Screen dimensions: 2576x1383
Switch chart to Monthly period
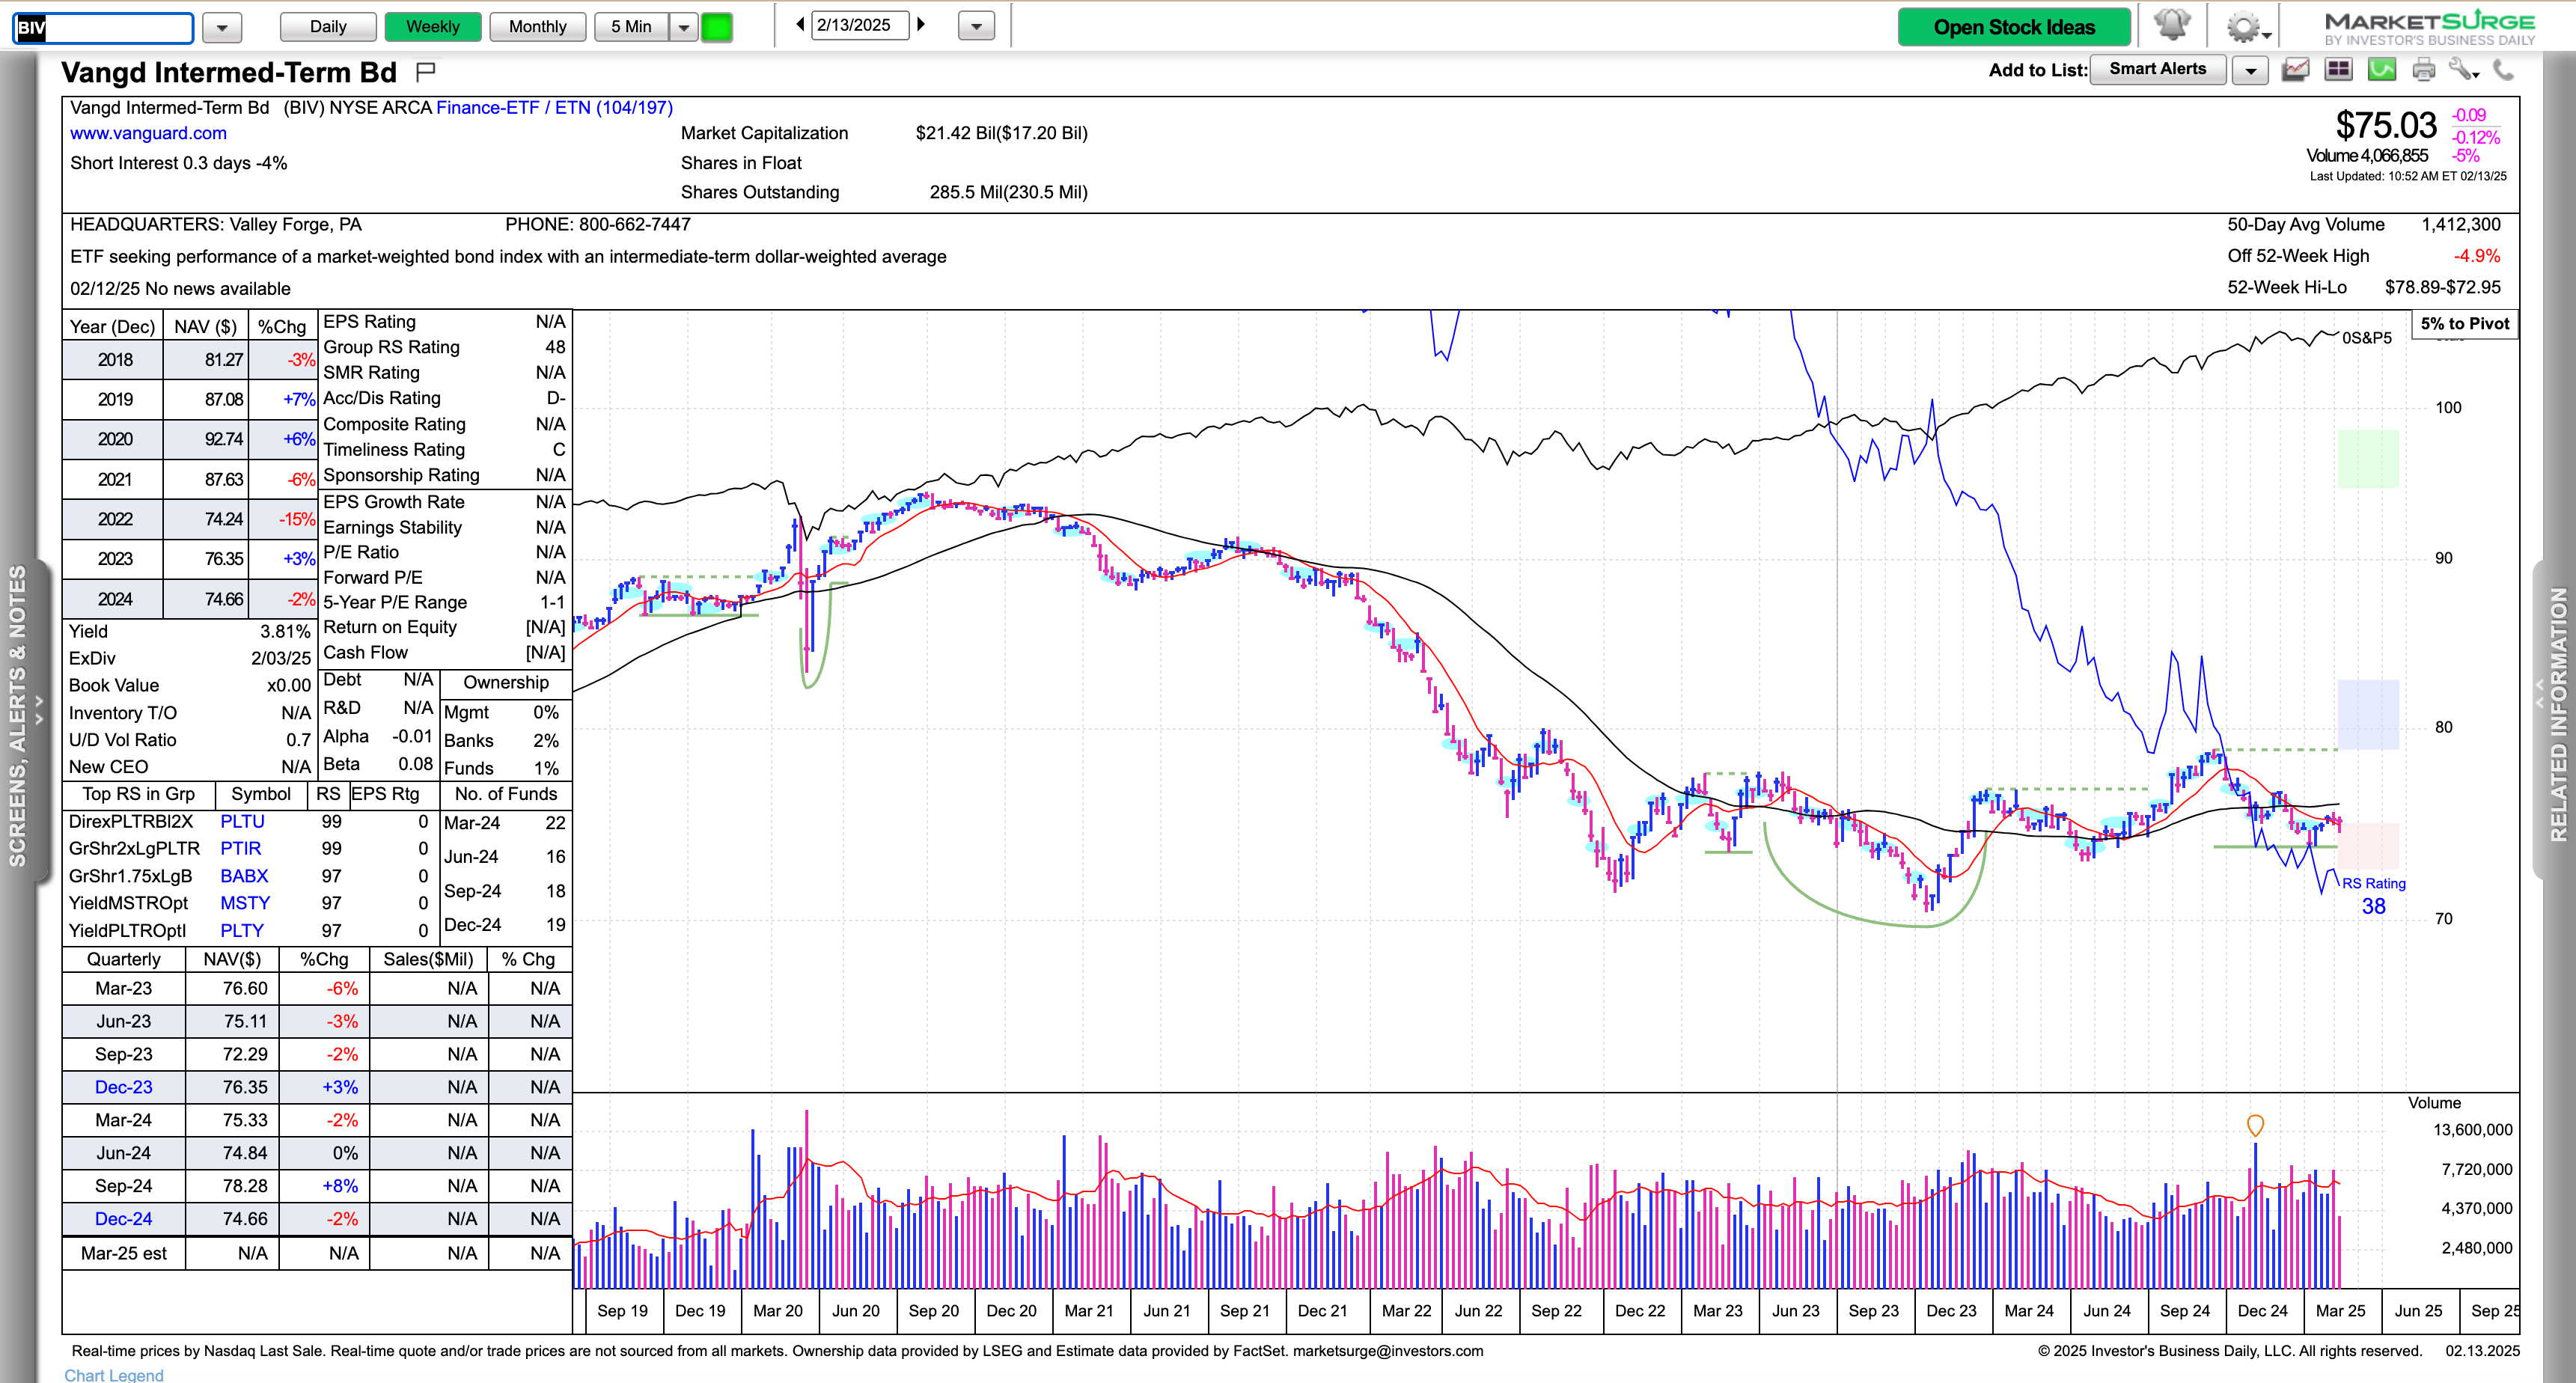click(537, 27)
